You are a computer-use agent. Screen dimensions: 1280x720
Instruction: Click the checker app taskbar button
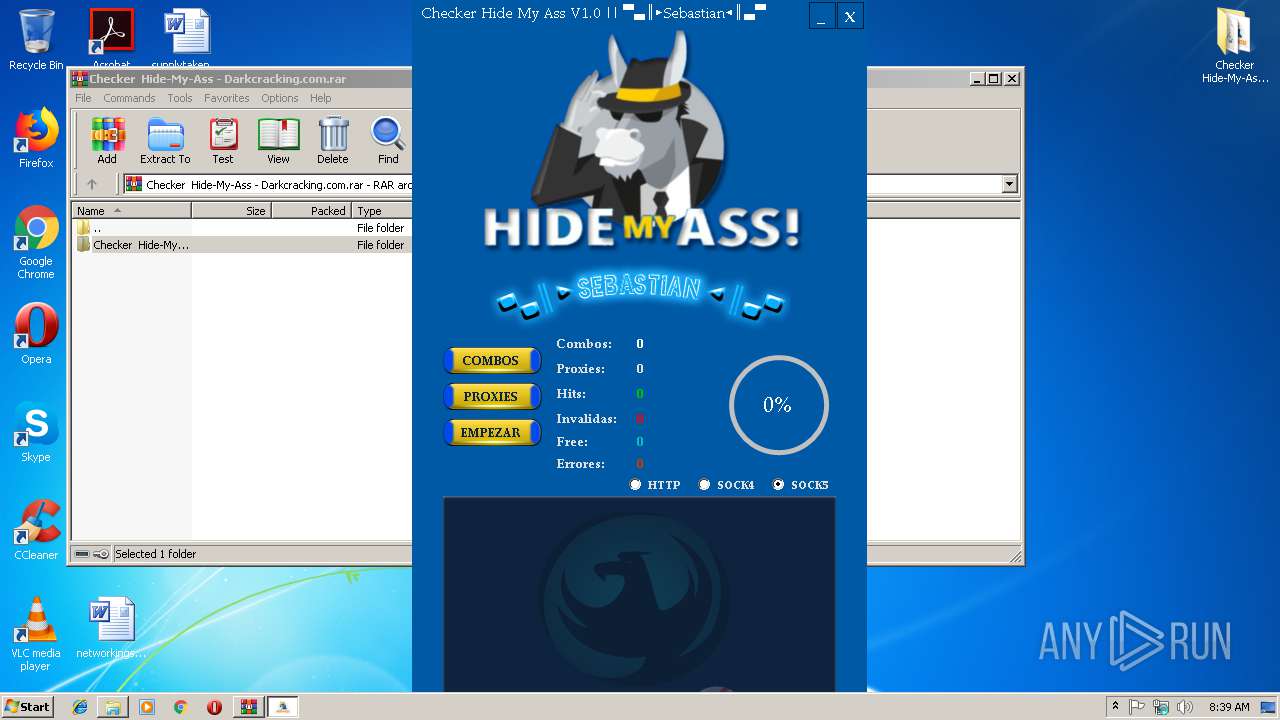click(283, 707)
